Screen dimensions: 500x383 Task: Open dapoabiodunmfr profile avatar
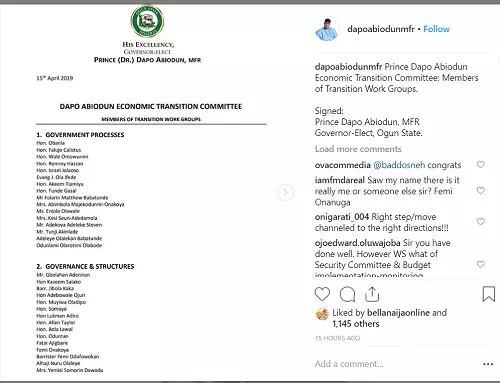(x=327, y=29)
